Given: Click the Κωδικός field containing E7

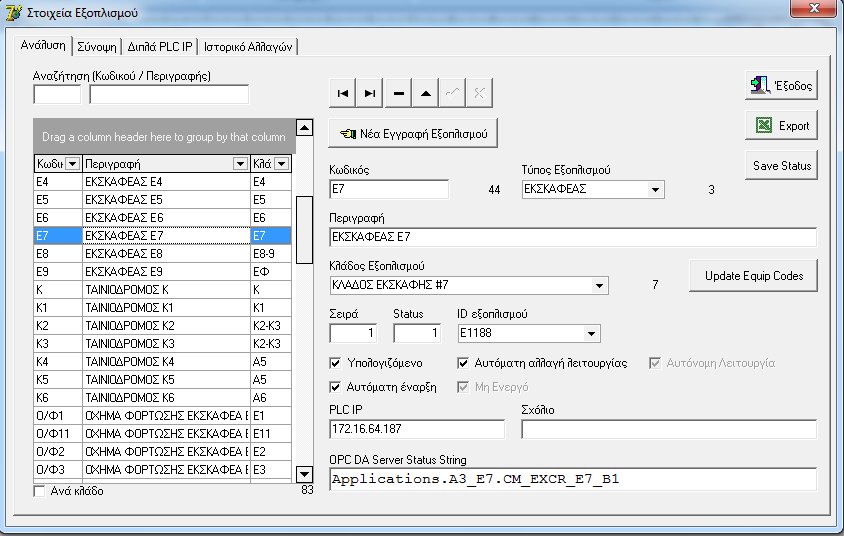Looking at the screenshot, I should pos(389,189).
